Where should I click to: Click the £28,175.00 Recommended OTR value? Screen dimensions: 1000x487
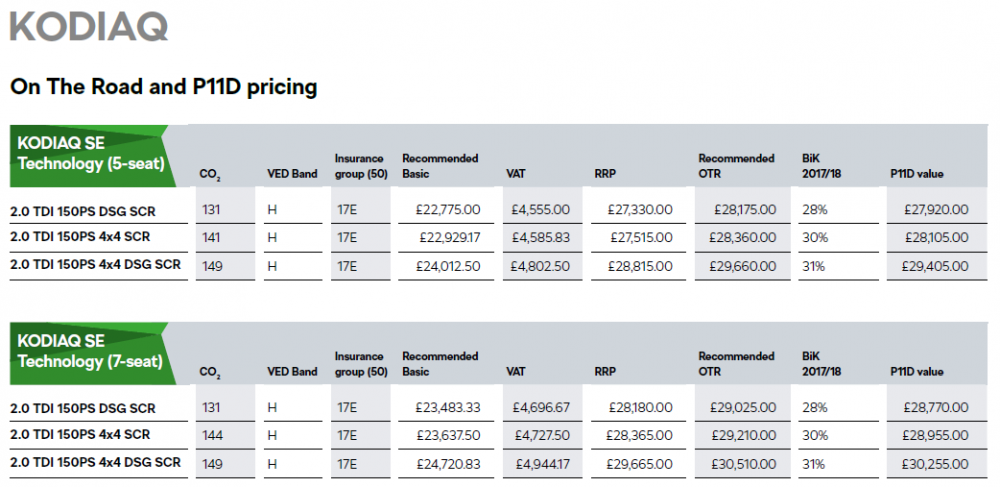point(742,210)
